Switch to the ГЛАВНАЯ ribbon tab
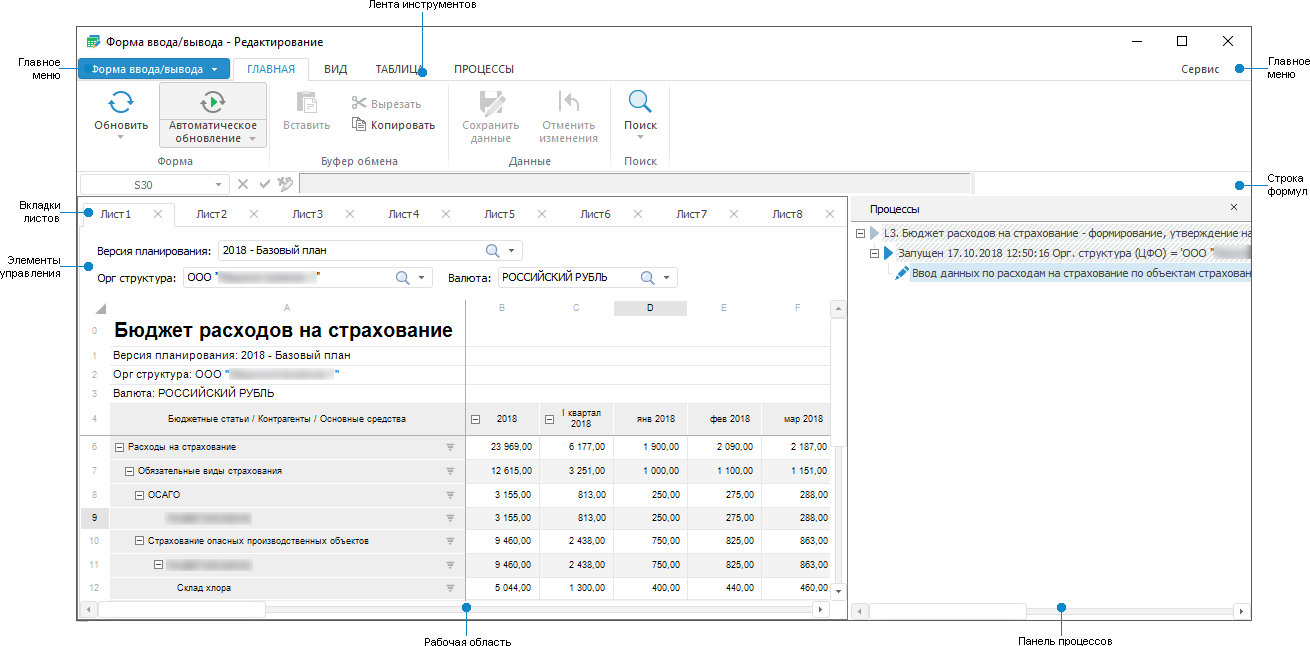The width and height of the screenshot is (1310, 646). [x=271, y=69]
